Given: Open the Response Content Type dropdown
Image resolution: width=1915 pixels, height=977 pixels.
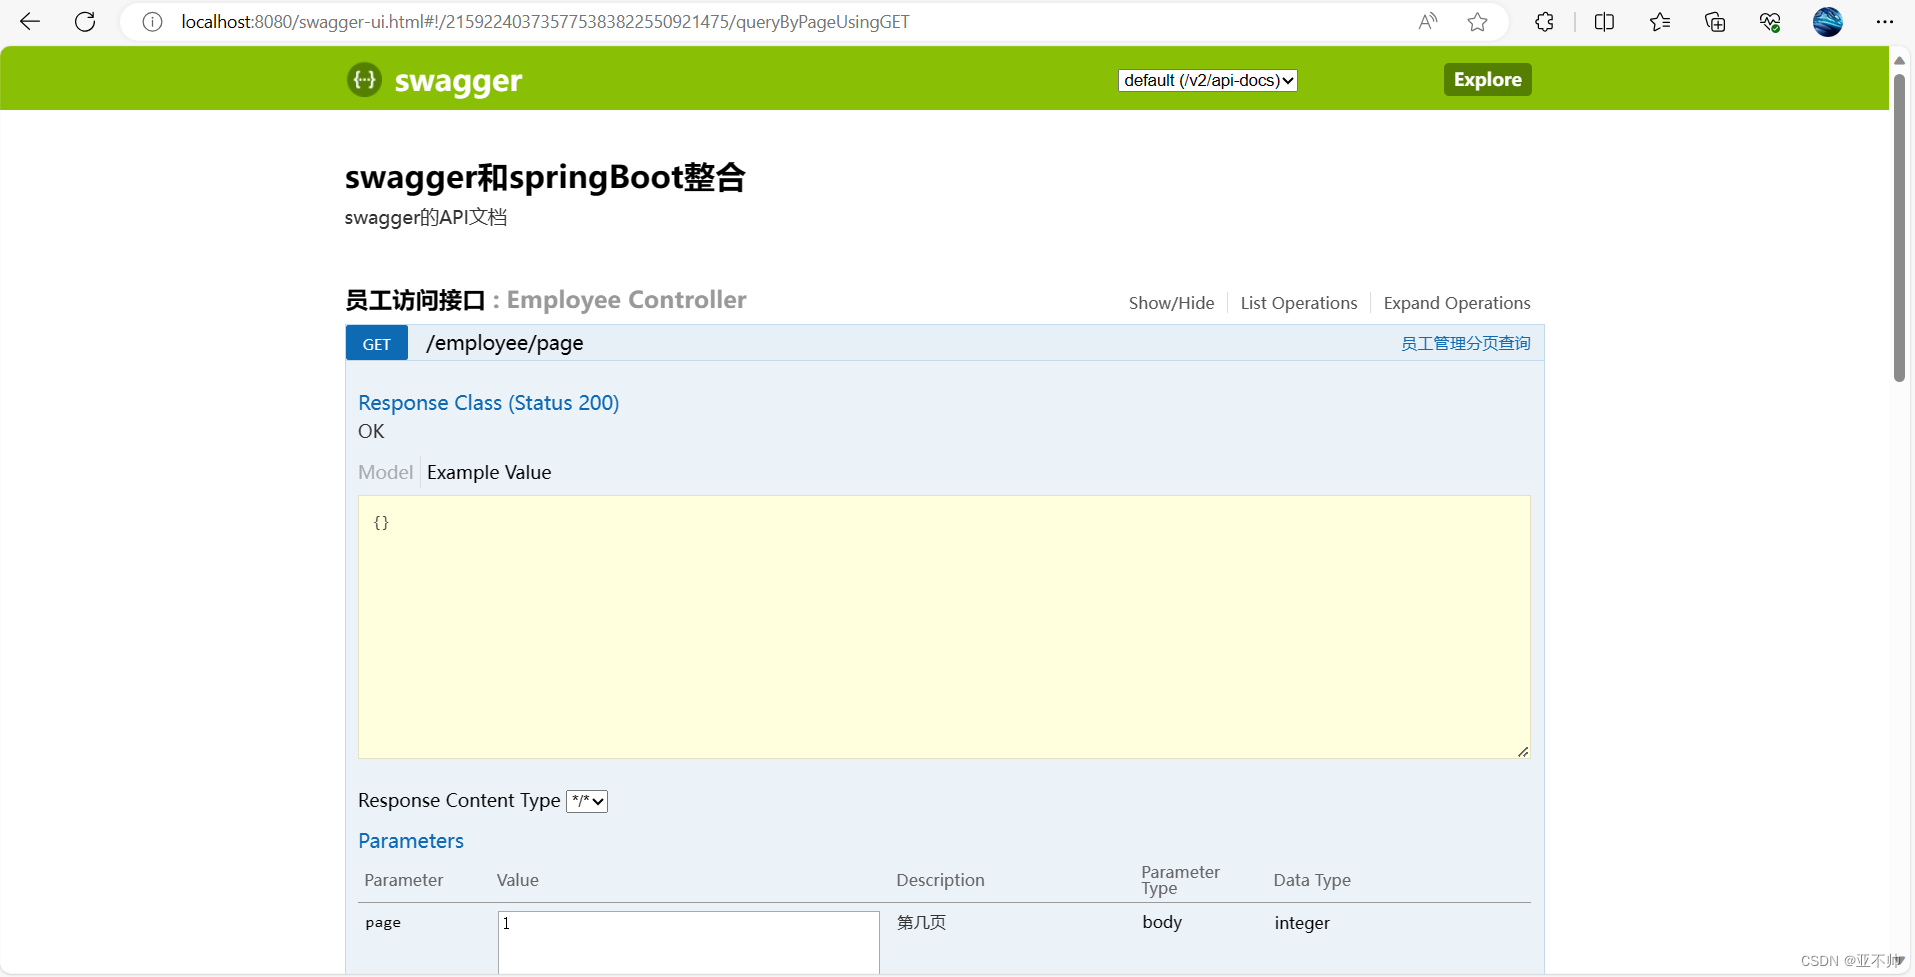Looking at the screenshot, I should click(x=586, y=800).
